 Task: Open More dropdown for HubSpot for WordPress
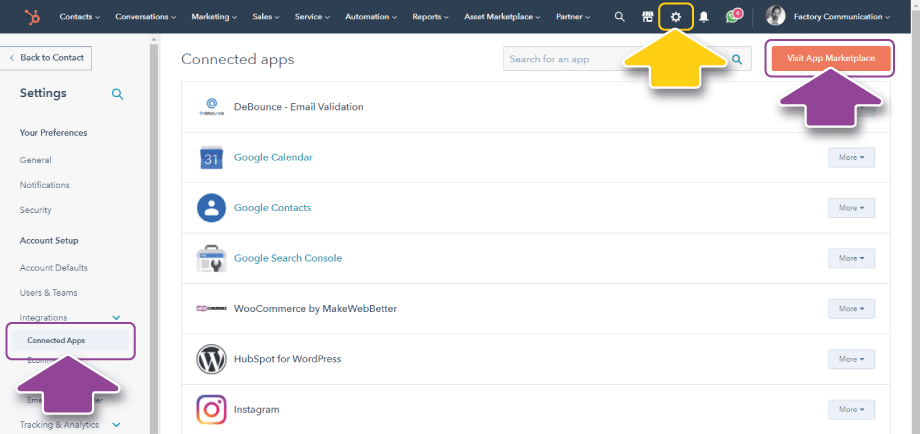[x=851, y=360]
